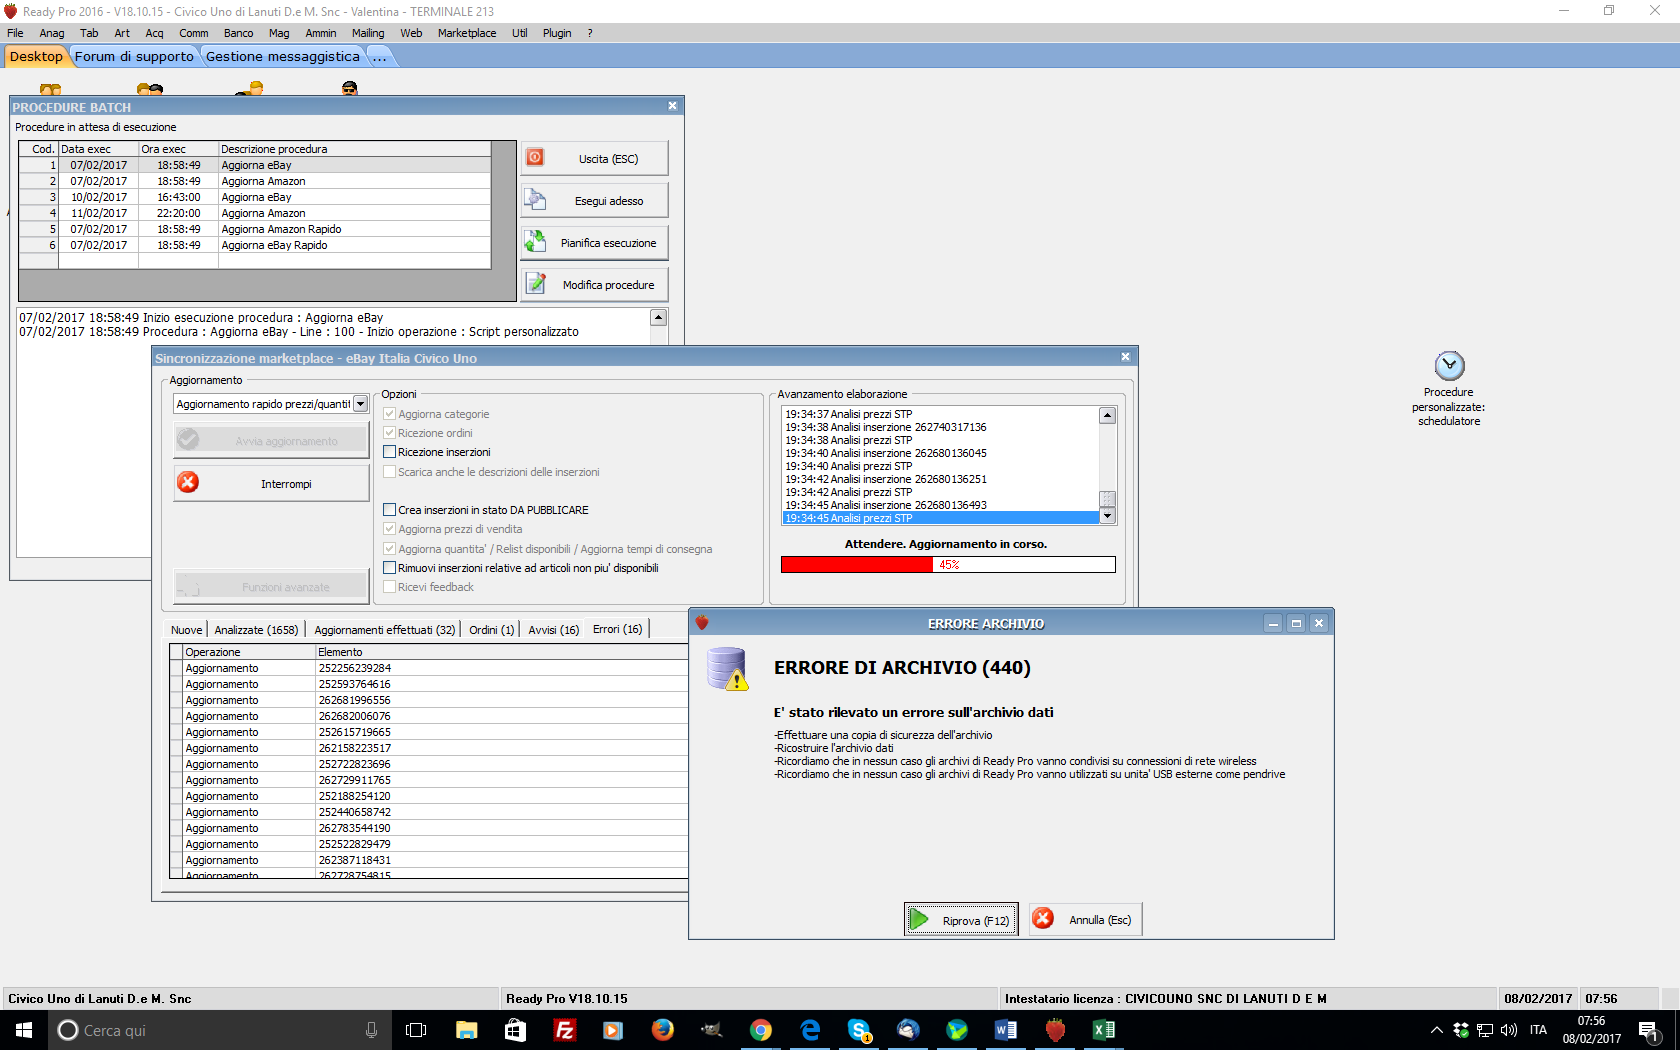Click the Esegui adesso button

(x=594, y=200)
